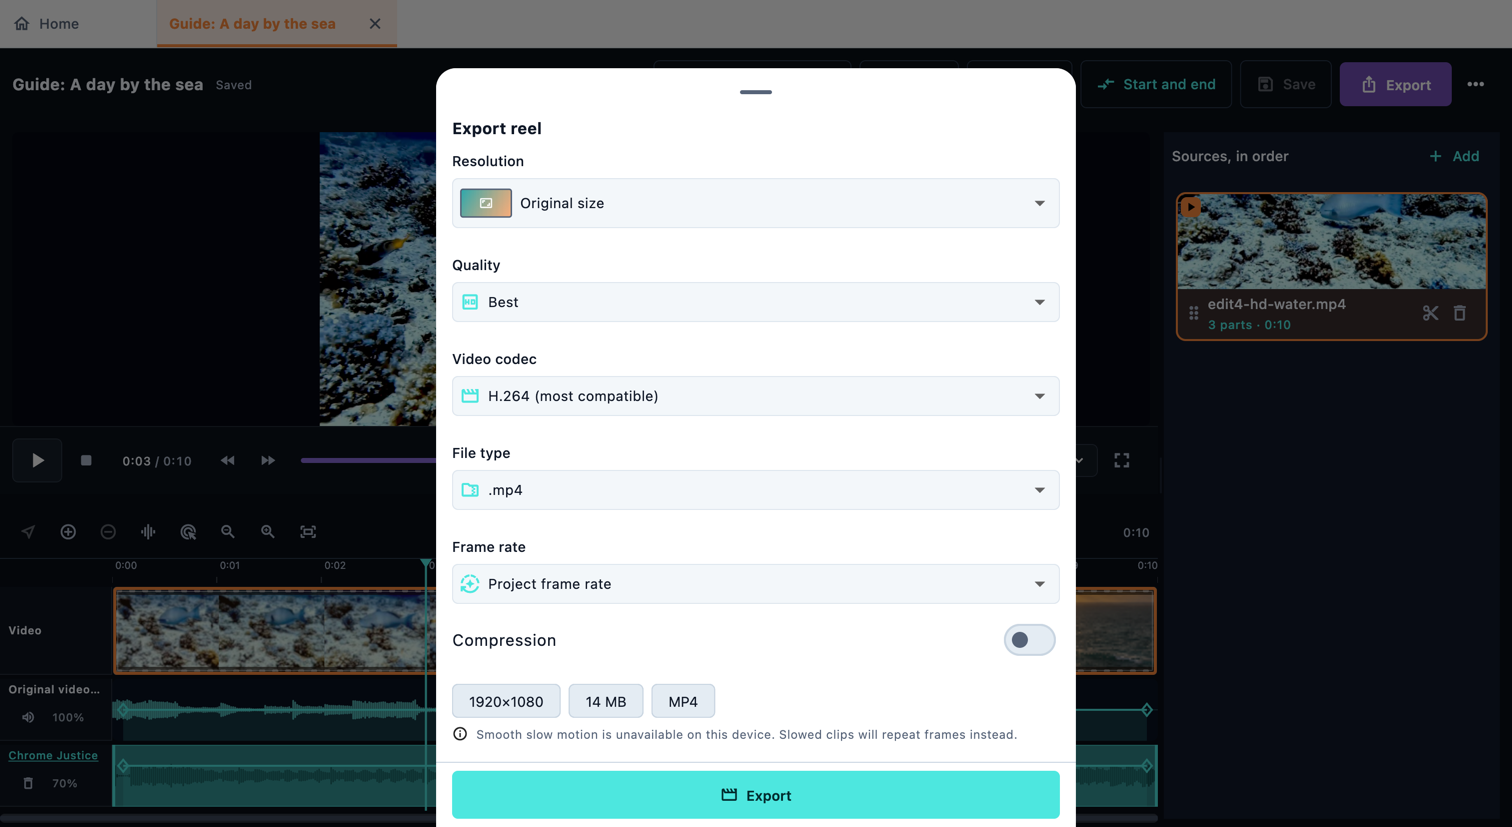This screenshot has width=1512, height=827.
Task: Click the teal Export button in dialog
Action: coord(756,795)
